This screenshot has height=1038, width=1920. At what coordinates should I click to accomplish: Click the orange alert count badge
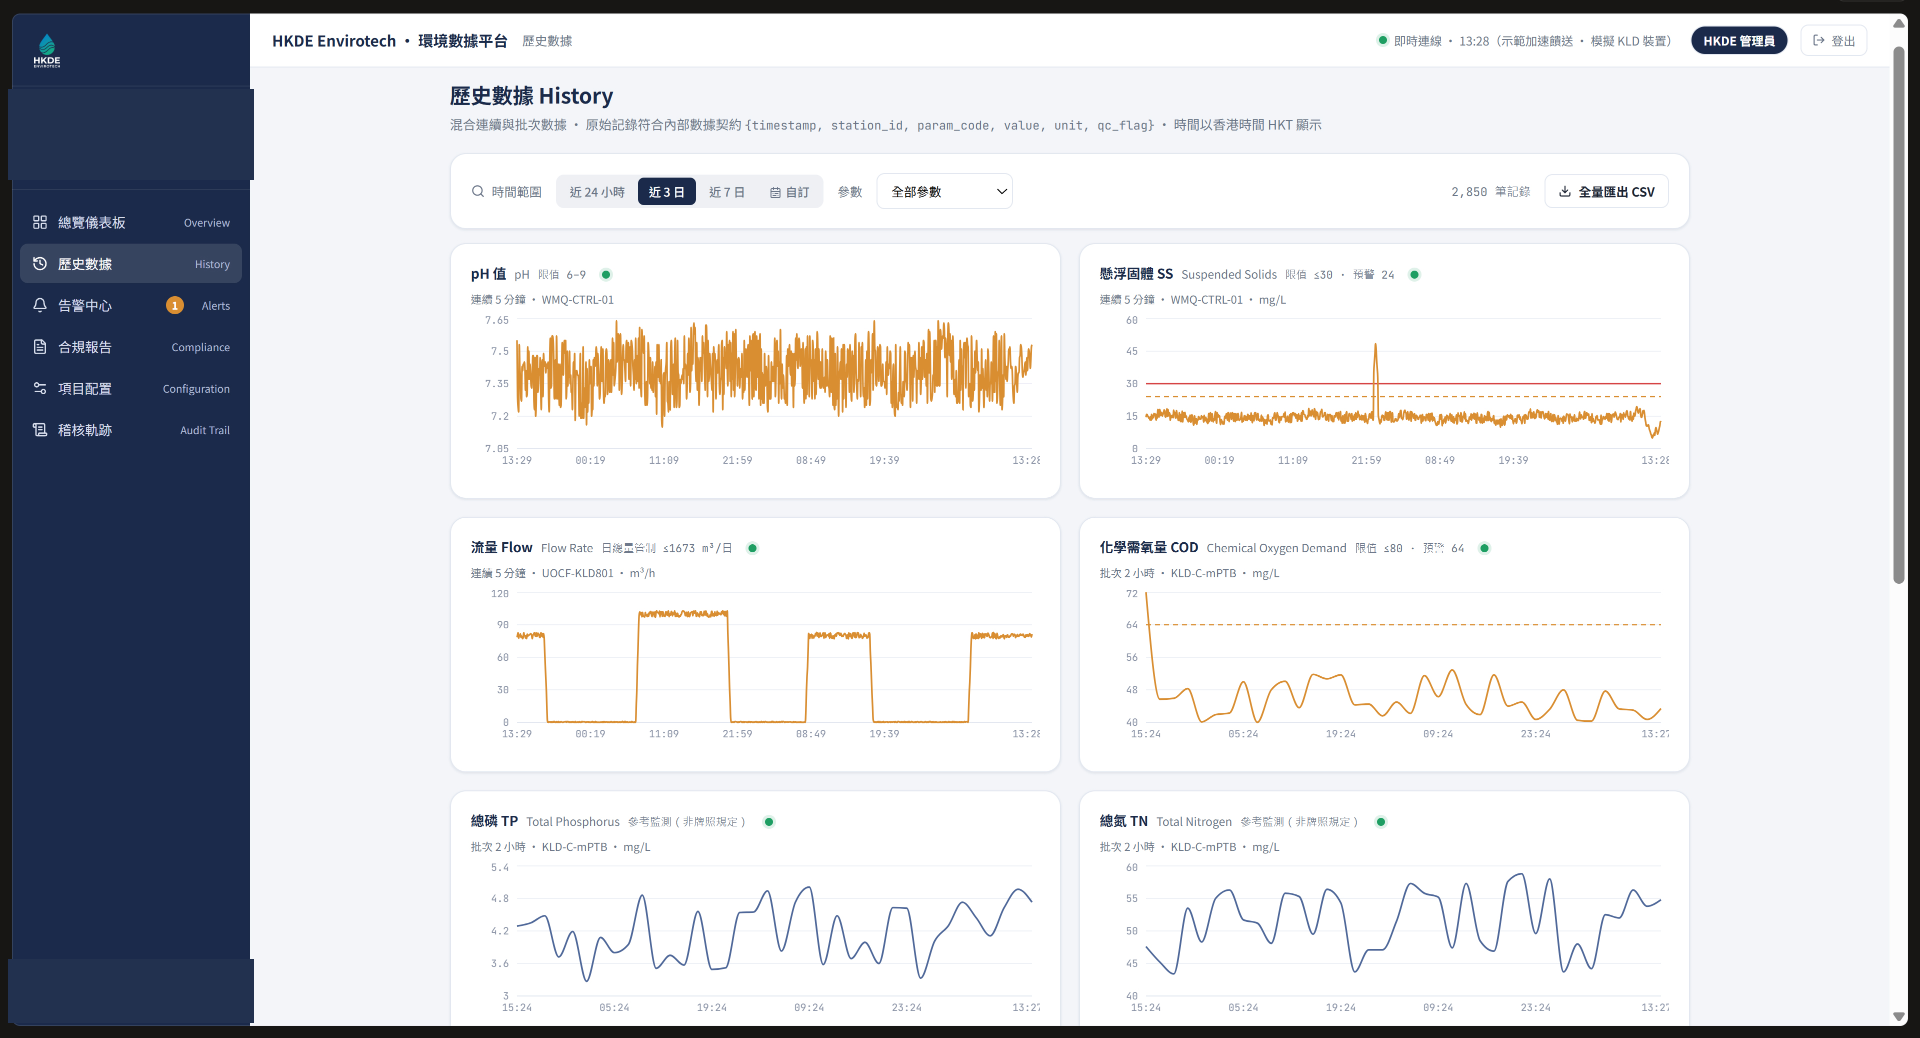pos(175,305)
